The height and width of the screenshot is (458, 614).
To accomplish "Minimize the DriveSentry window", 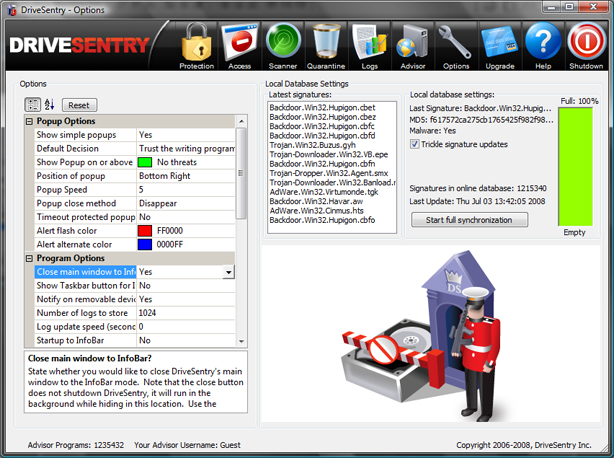I will tap(552, 7).
